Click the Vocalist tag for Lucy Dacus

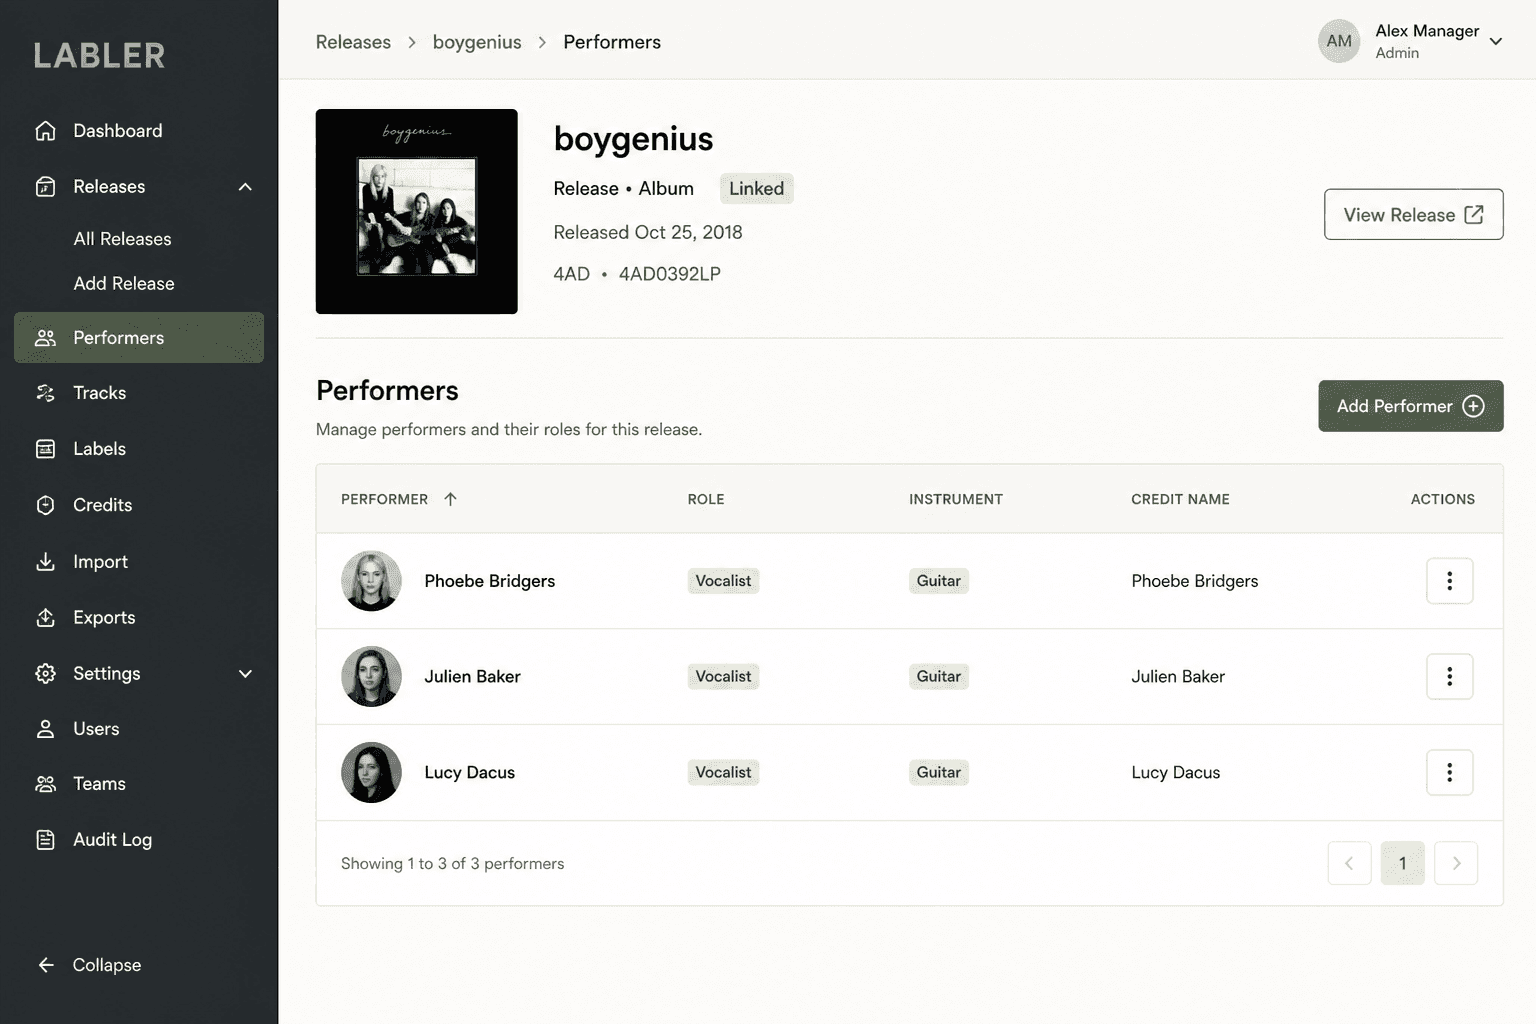(723, 772)
